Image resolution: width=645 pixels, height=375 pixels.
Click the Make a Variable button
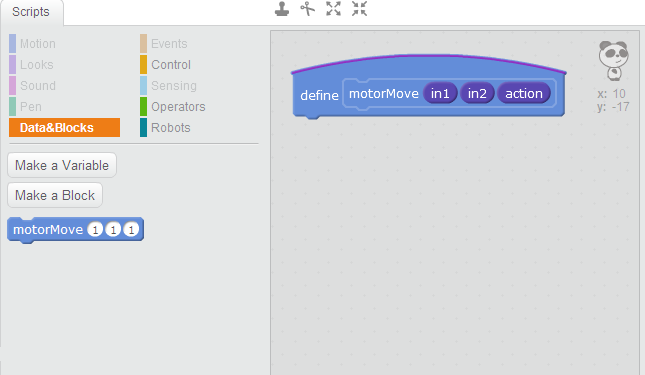[62, 165]
